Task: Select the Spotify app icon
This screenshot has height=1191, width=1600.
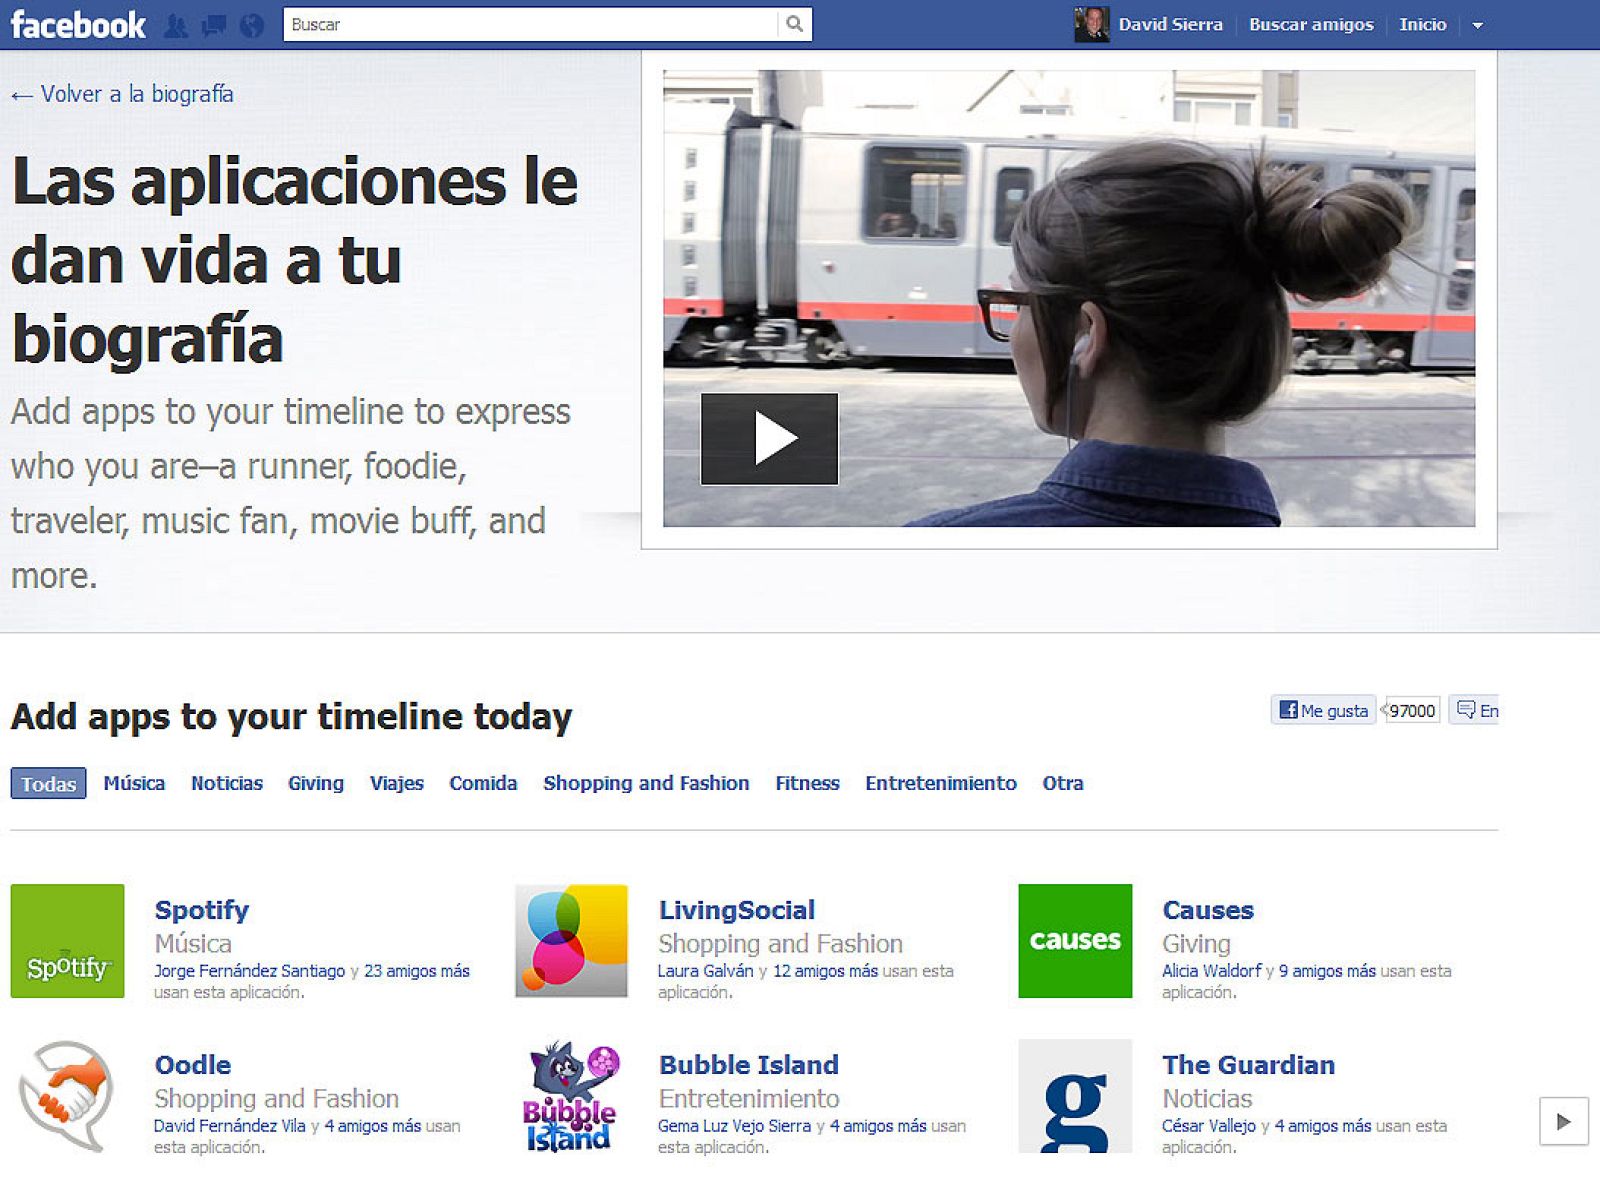Action: pos(66,941)
